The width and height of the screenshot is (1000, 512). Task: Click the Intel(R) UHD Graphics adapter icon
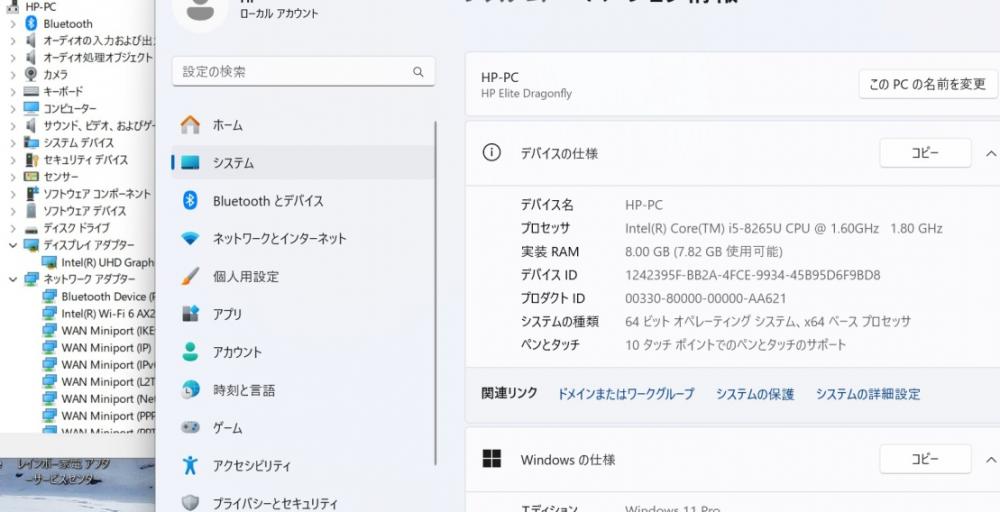point(49,262)
